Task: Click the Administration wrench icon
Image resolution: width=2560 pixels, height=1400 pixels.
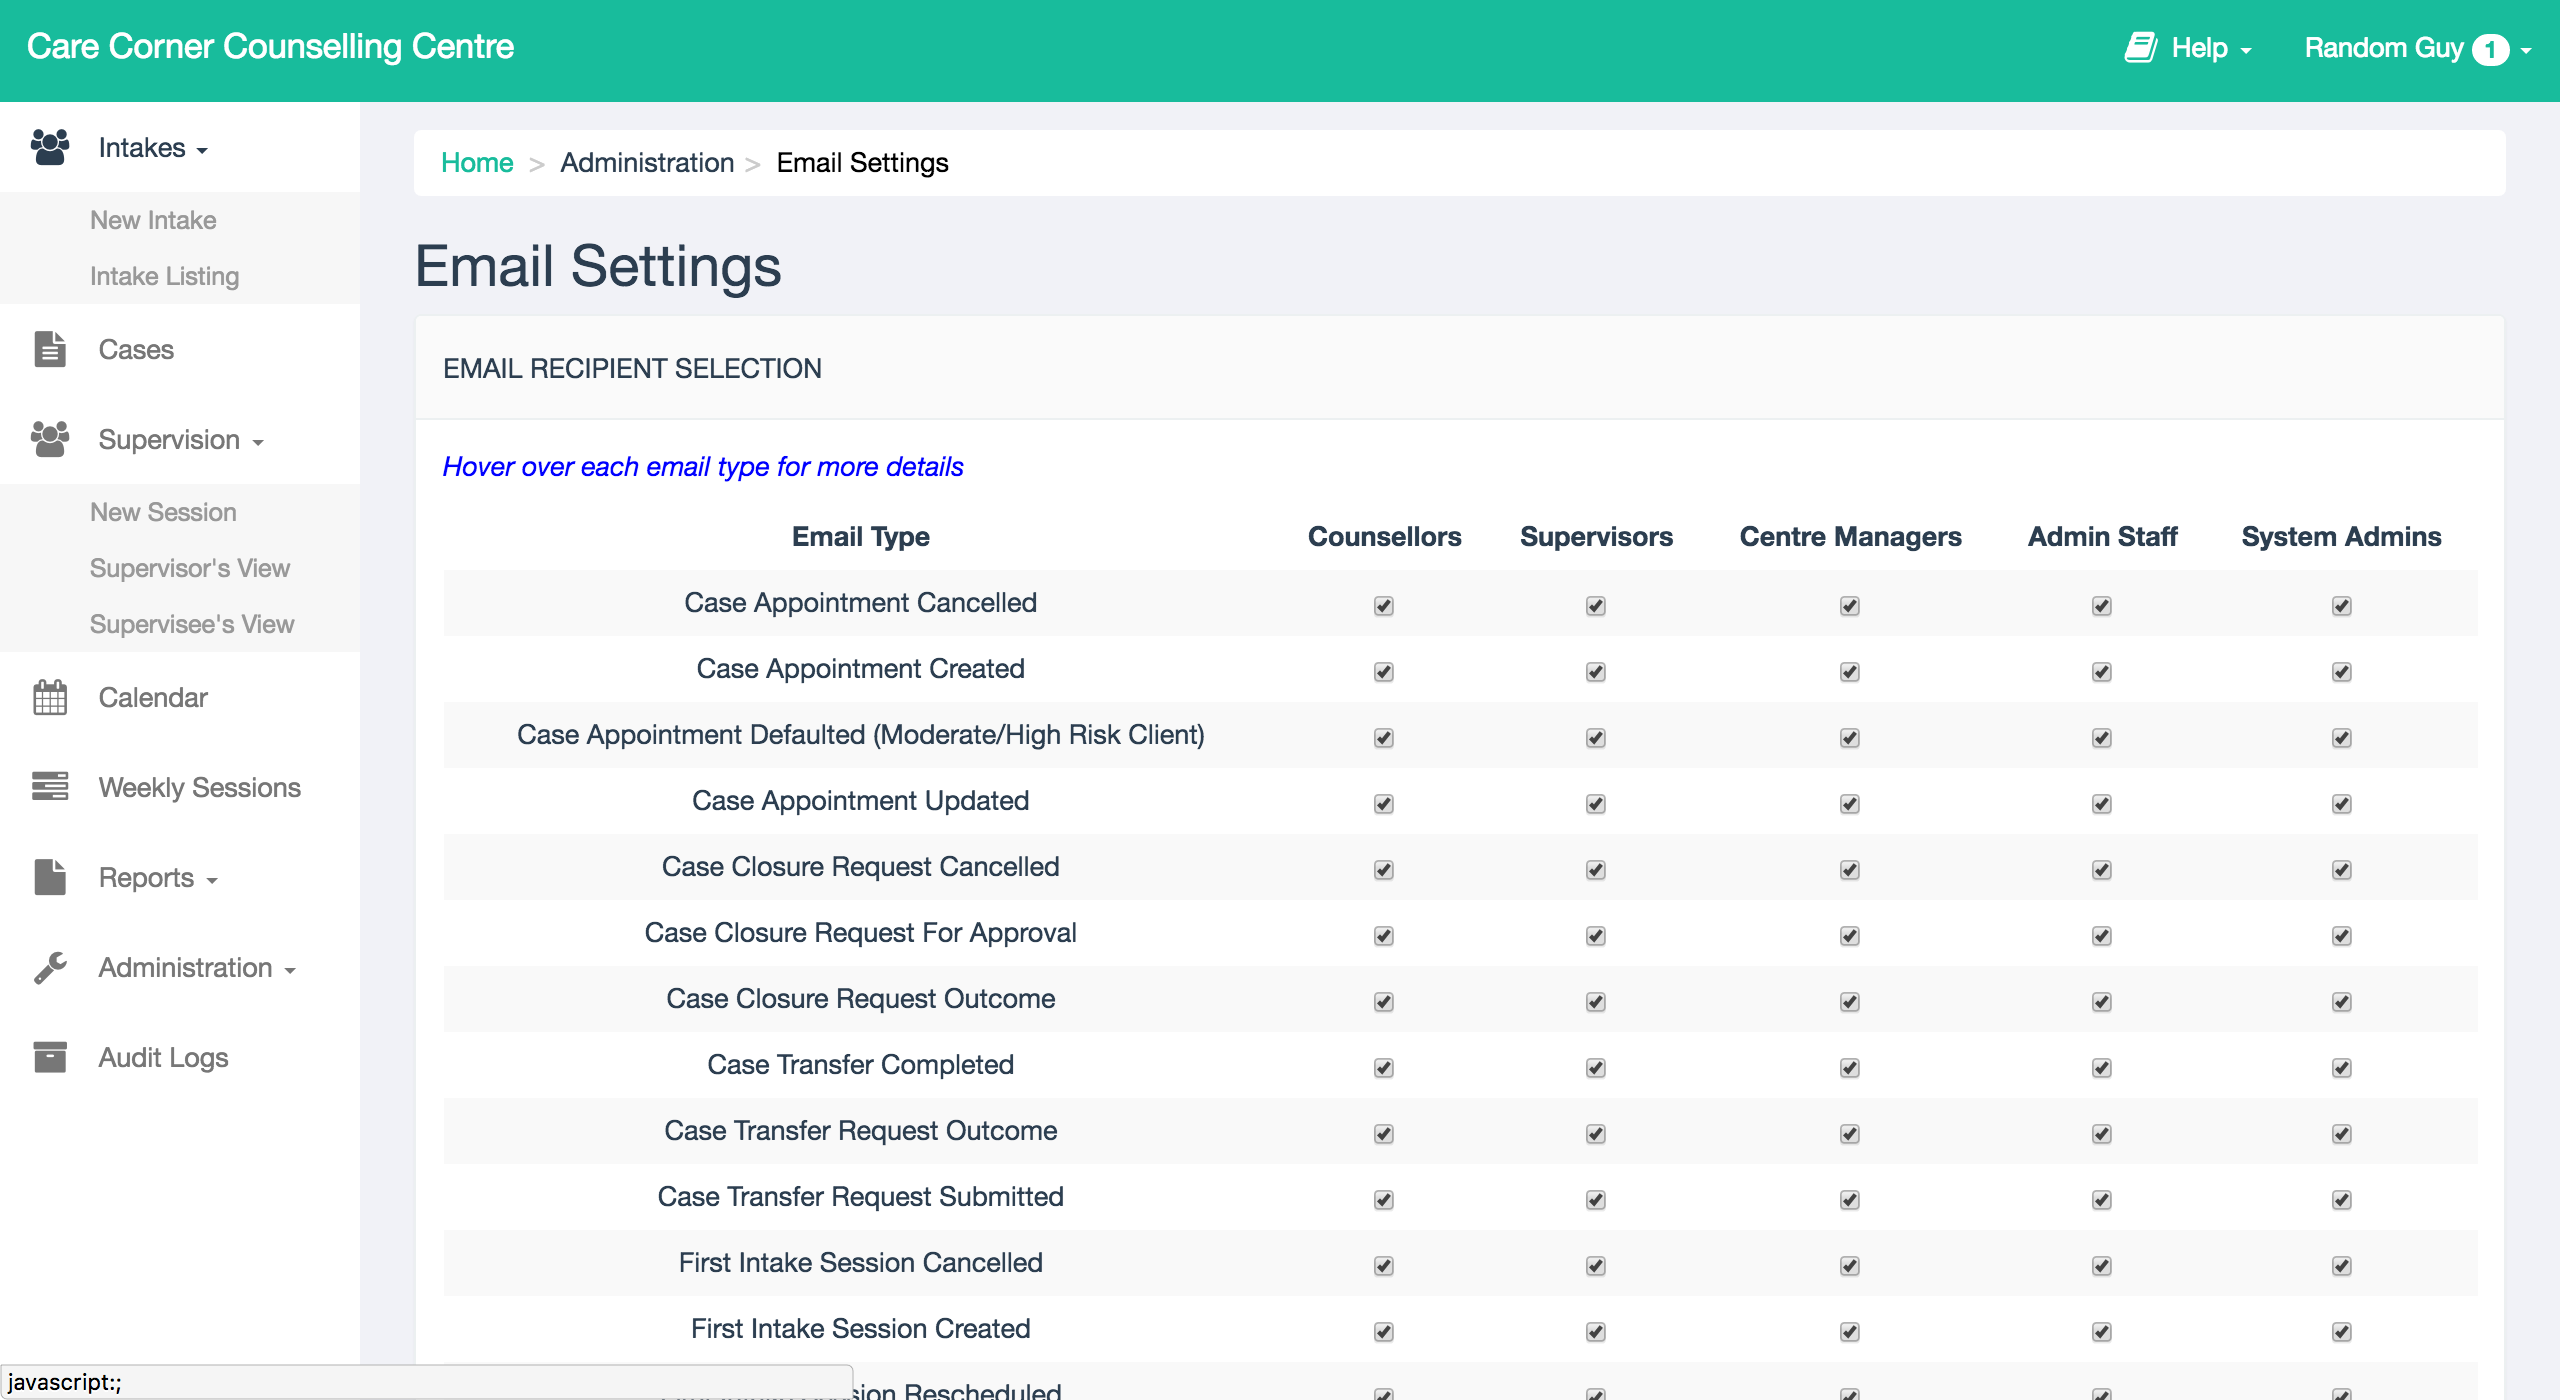Action: (x=50, y=967)
